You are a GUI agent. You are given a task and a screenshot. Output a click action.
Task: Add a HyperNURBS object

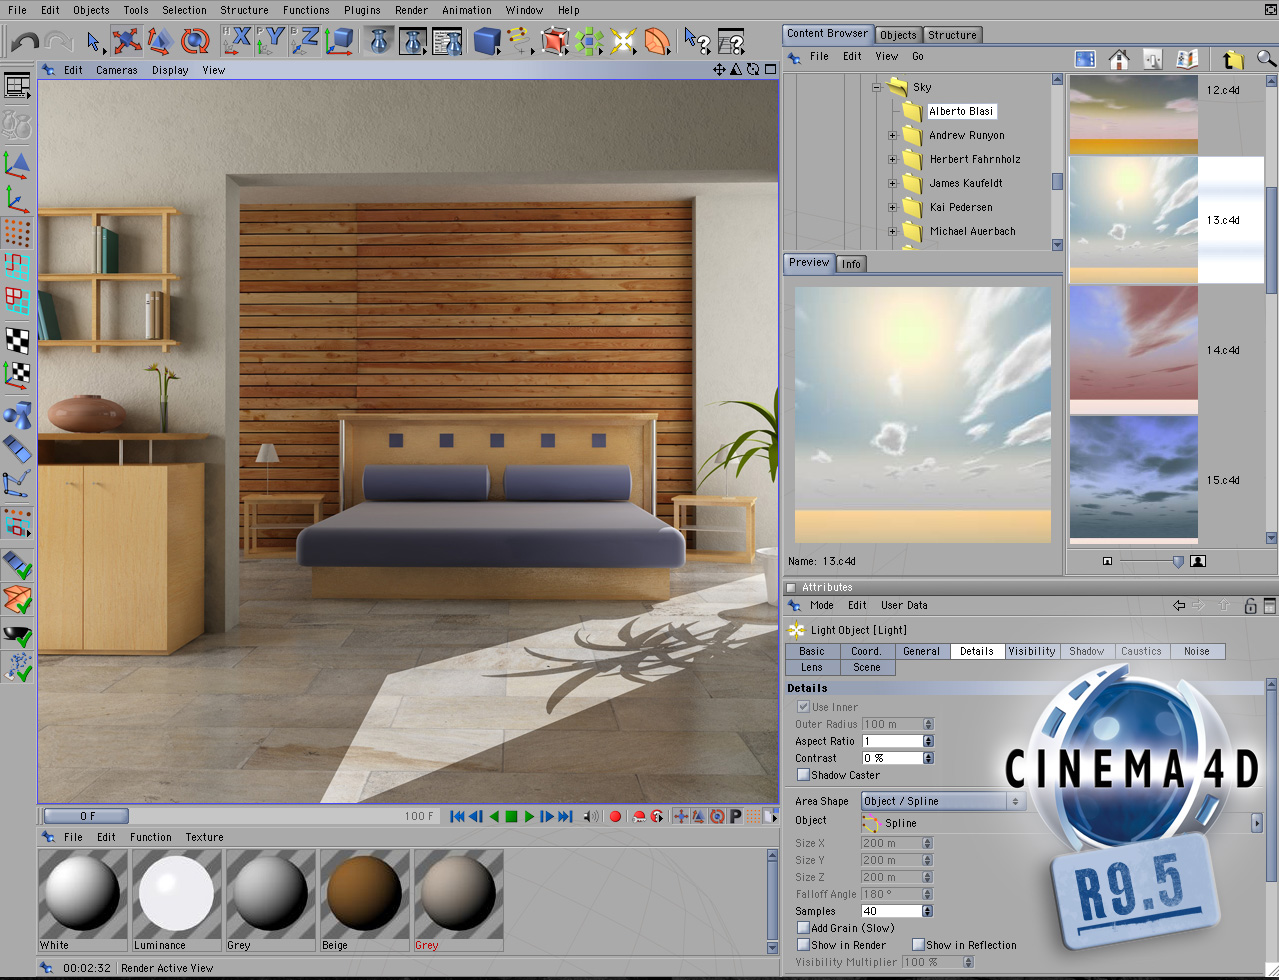[x=554, y=41]
